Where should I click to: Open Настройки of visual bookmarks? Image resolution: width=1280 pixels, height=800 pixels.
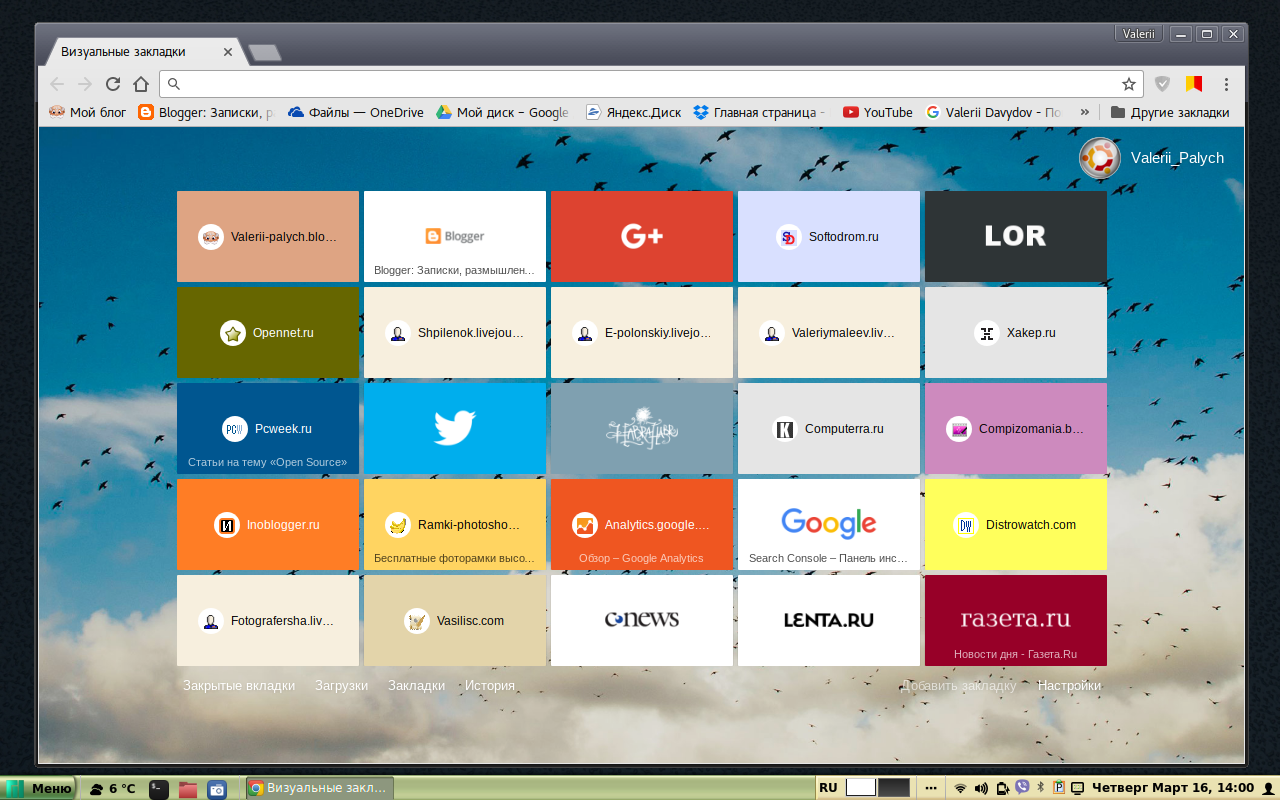tap(1069, 686)
